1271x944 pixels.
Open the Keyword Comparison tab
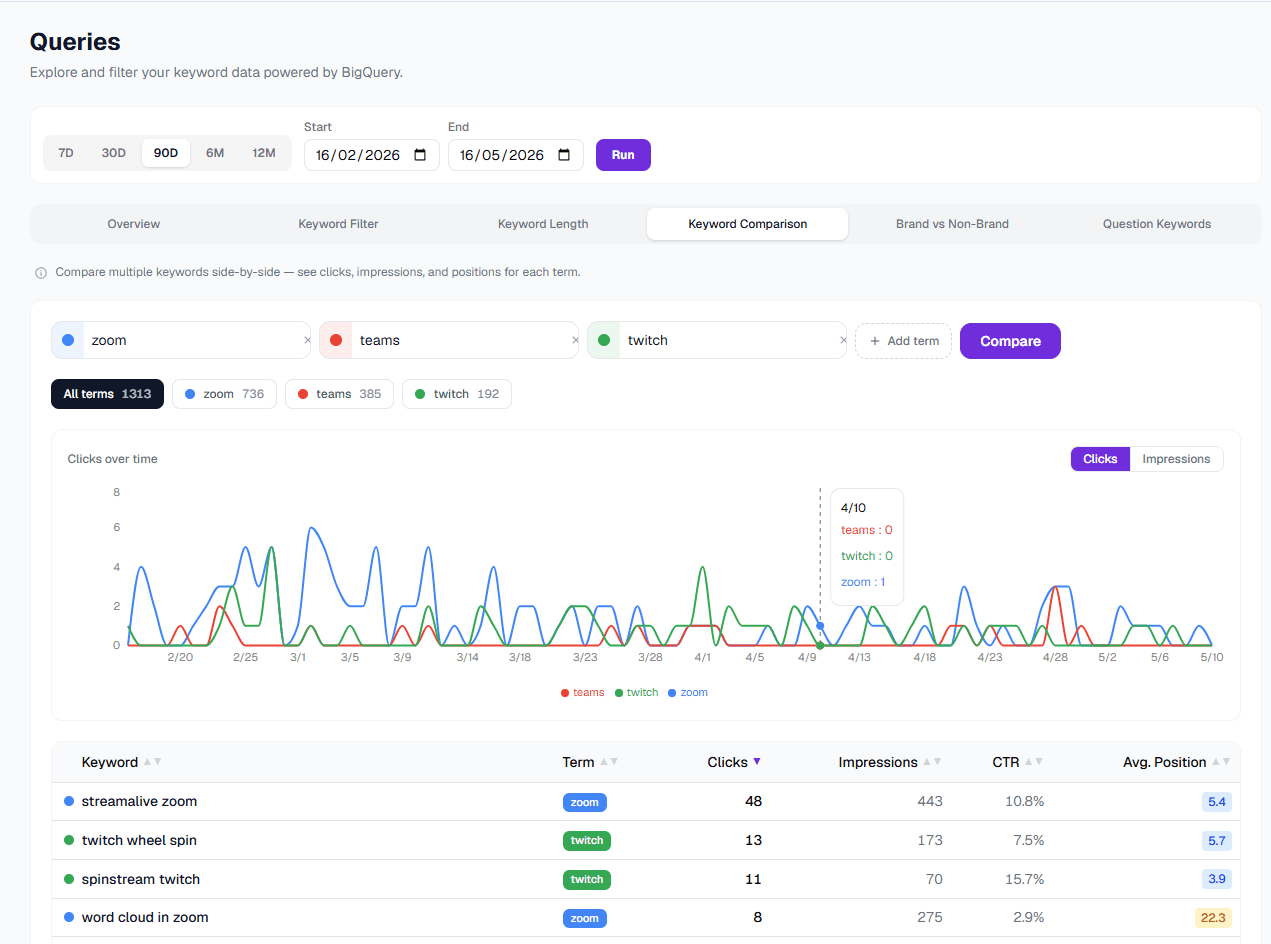coord(748,224)
